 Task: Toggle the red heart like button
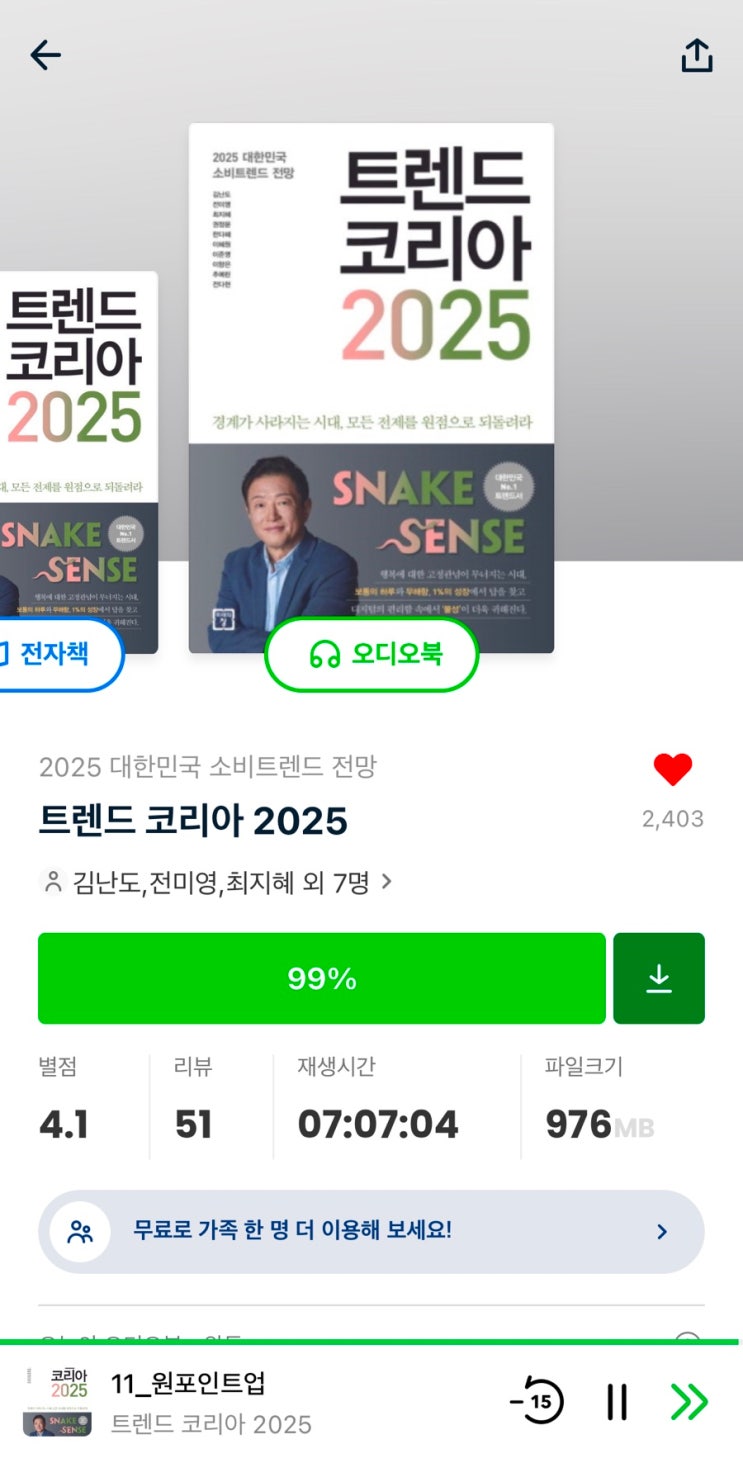(672, 769)
